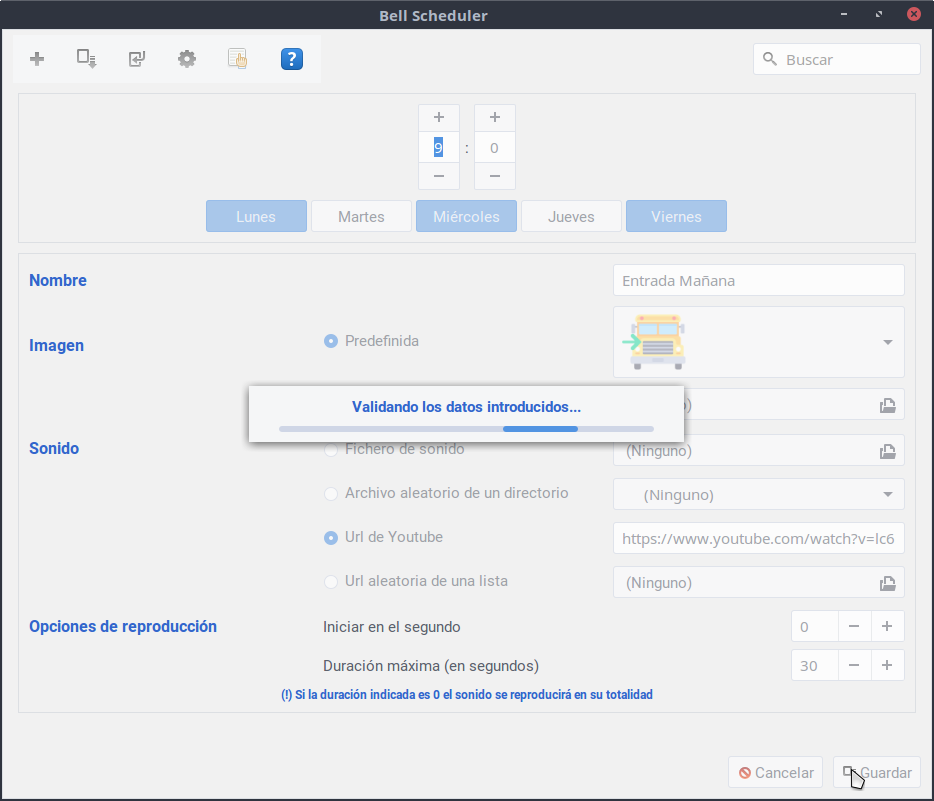The height and width of the screenshot is (801, 934).
Task: Open help with the blue question mark icon
Action: coord(291,59)
